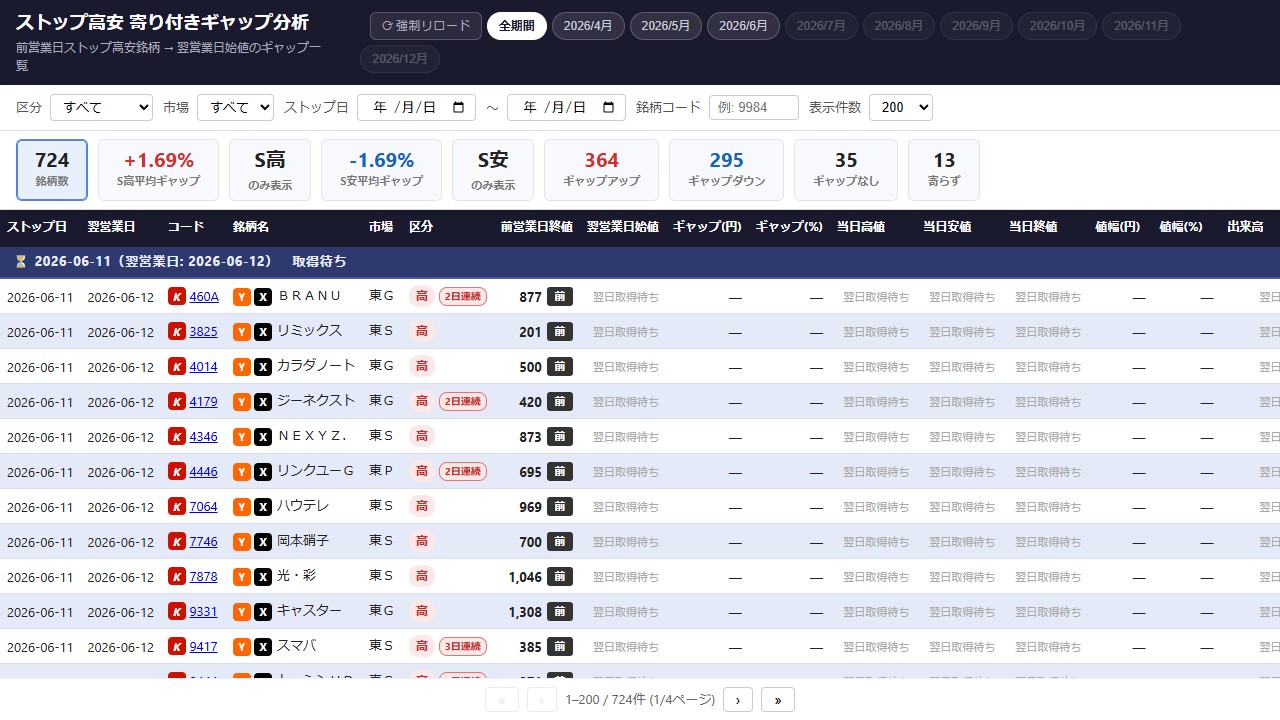This screenshot has height=720, width=1280.
Task: Click K icon beside code 9417
Action: [177, 646]
